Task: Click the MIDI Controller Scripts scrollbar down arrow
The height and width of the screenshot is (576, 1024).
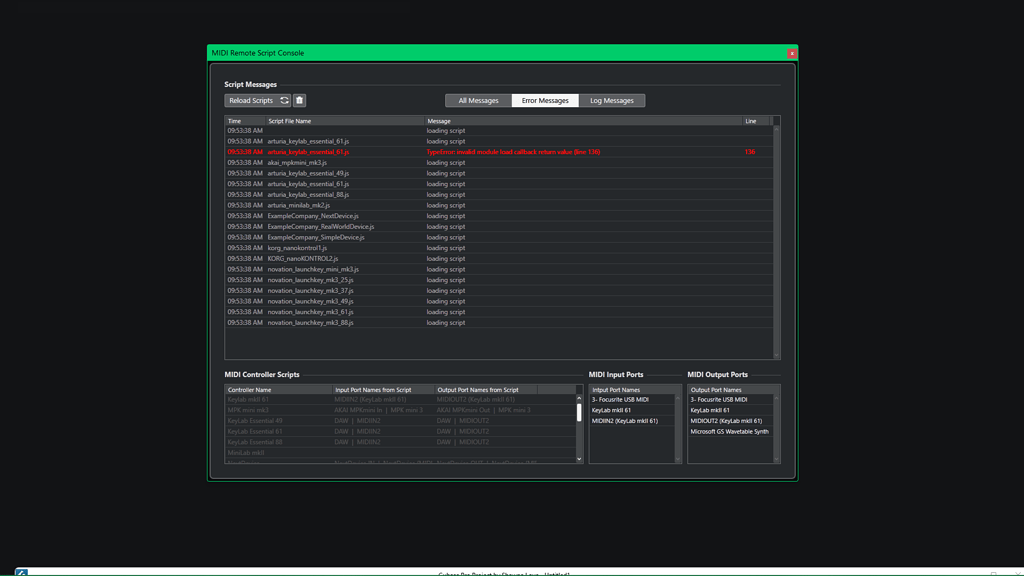Action: coord(580,458)
